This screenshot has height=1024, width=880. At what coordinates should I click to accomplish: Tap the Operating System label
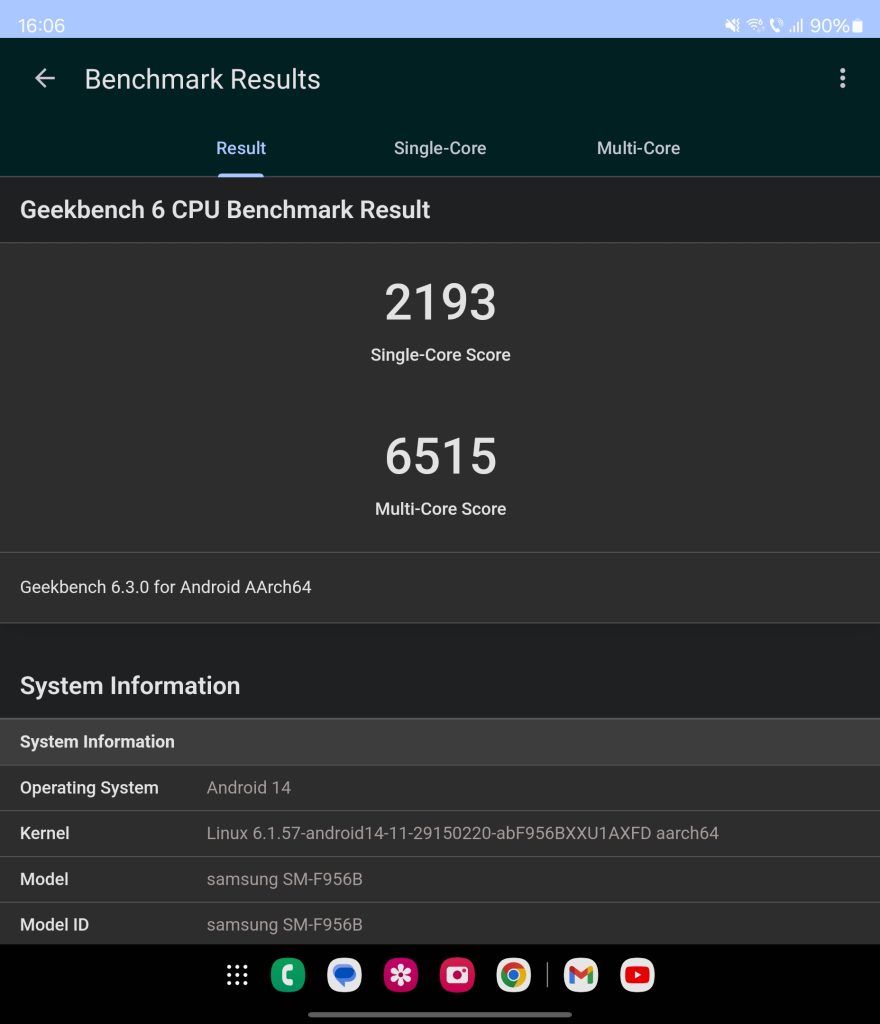[89, 788]
